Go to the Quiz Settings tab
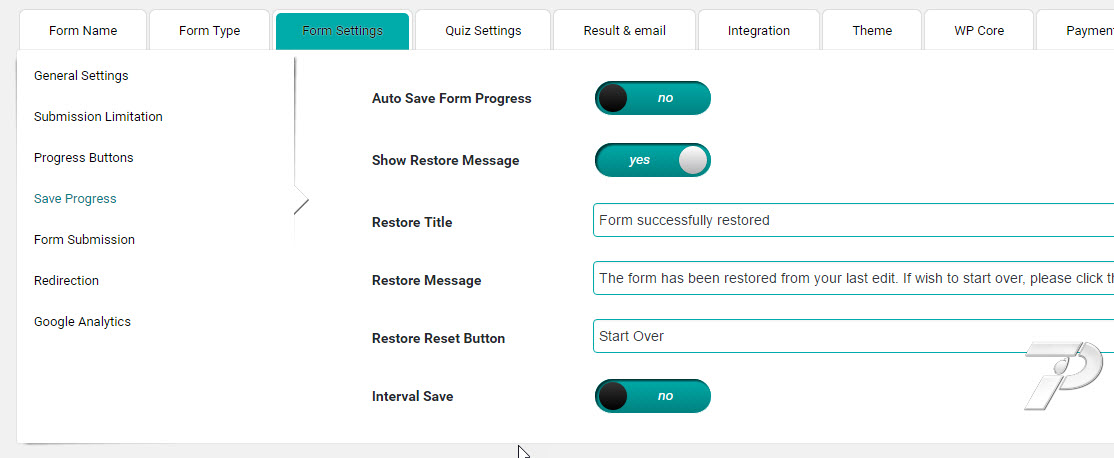 tap(483, 30)
